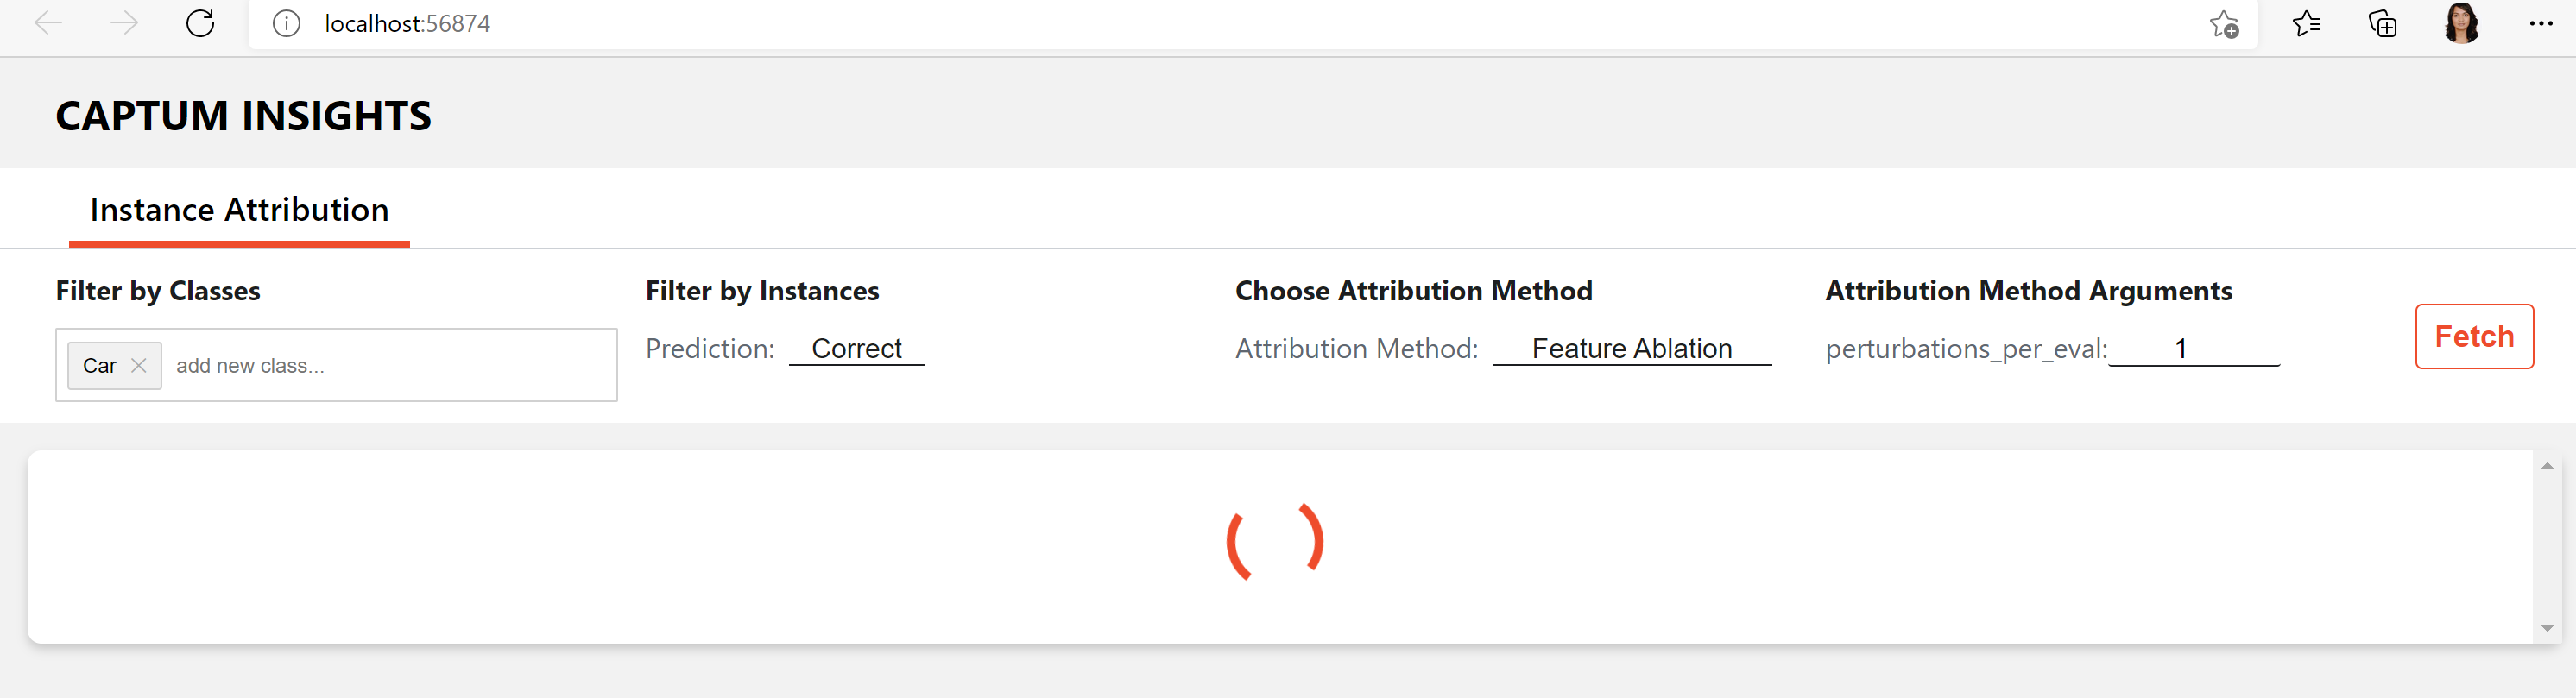The height and width of the screenshot is (698, 2576).
Task: Switch to the Instance Attribution tab
Action: (239, 209)
